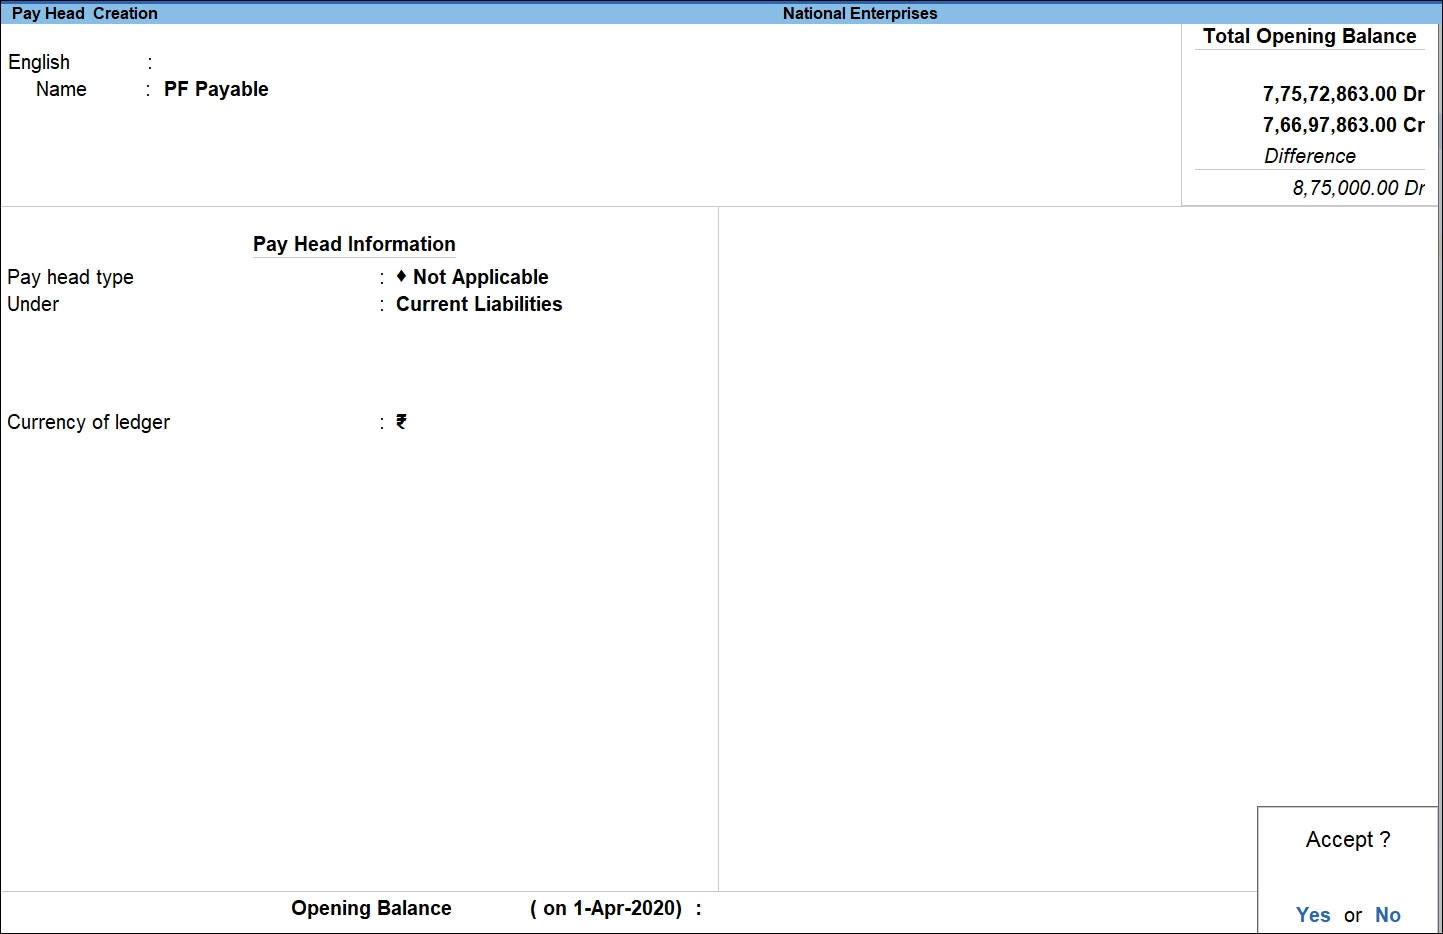This screenshot has width=1443, height=934.
Task: Click the PF Payable name field
Action: pyautogui.click(x=216, y=89)
